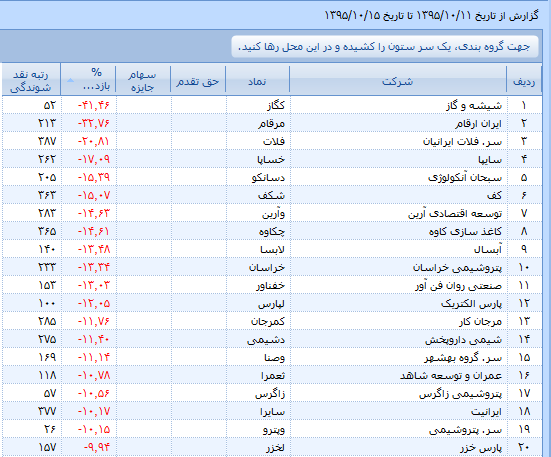The height and width of the screenshot is (457, 551).
Task: Select company name ایران ارقام
Action: [479, 123]
